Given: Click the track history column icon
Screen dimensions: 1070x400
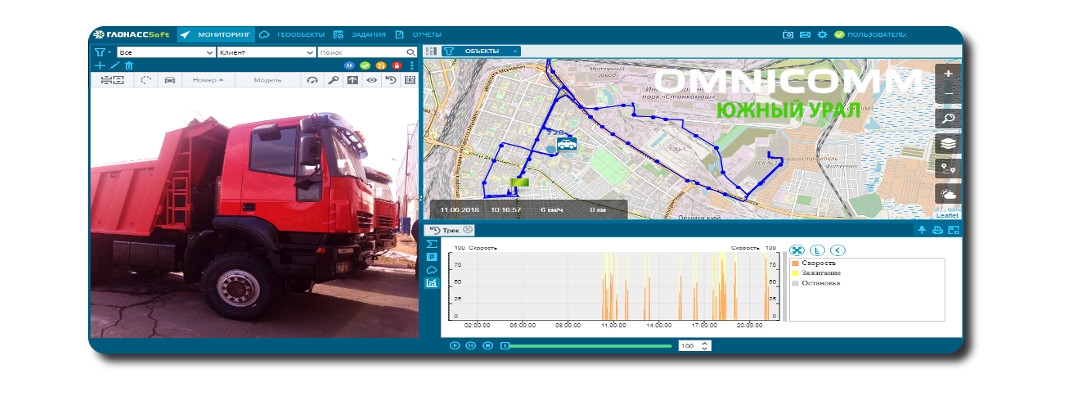Looking at the screenshot, I should point(390,80).
